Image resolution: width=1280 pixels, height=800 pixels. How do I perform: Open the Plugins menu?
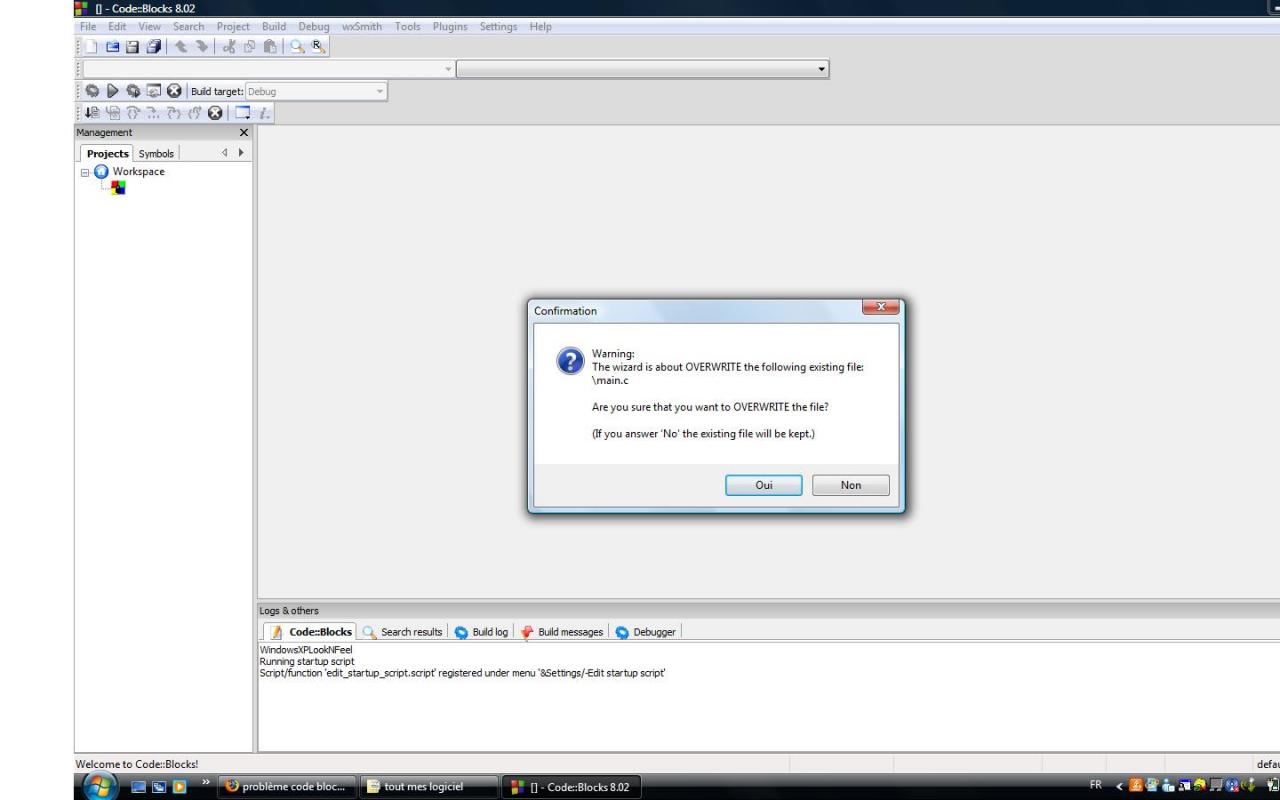point(450,27)
